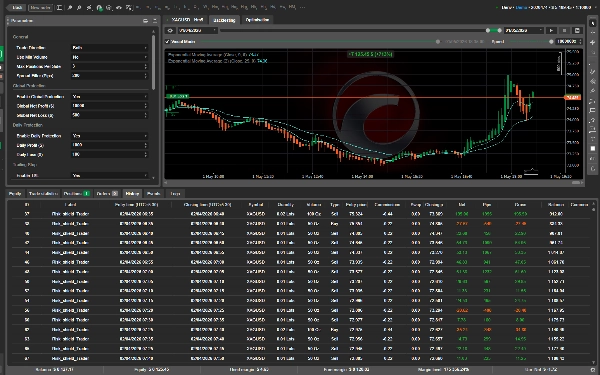Image resolution: width=600 pixels, height=375 pixels.
Task: Click the green-dot cBot icon in top toolbar
Action: tap(99, 7)
